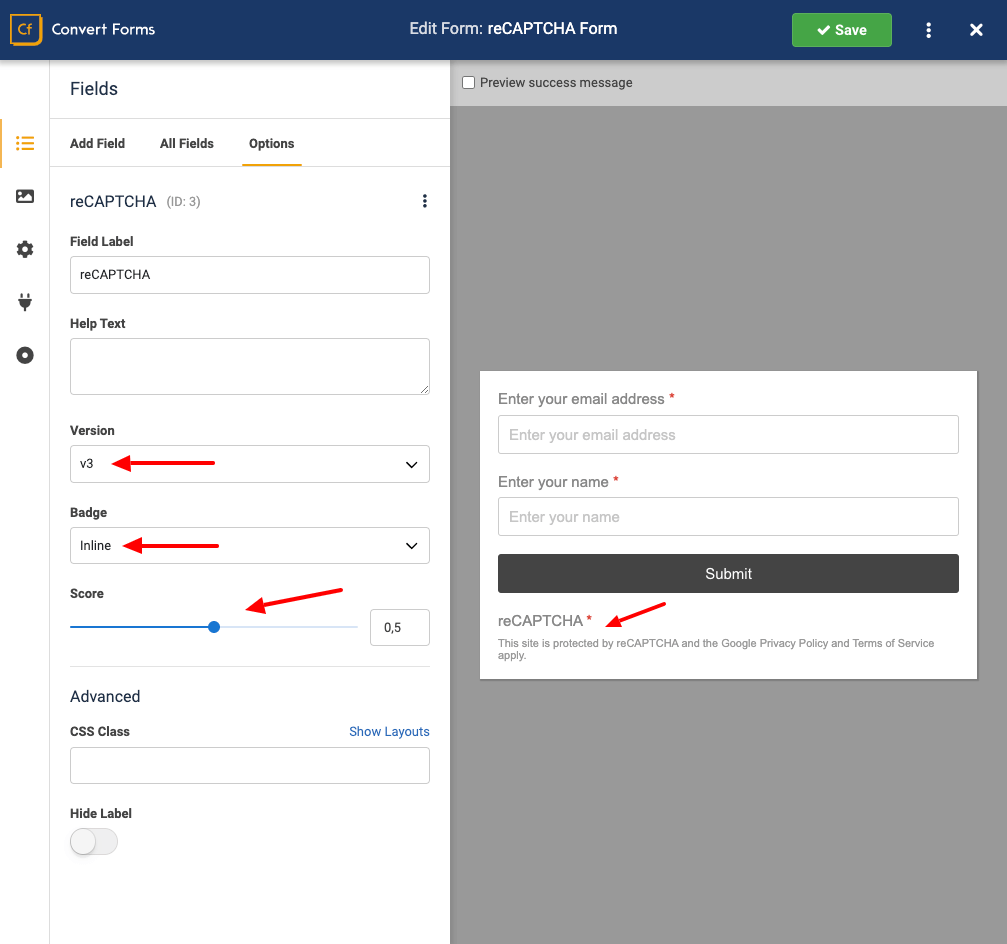This screenshot has width=1007, height=944.
Task: Click the Convert Forms logo icon
Action: (x=26, y=30)
